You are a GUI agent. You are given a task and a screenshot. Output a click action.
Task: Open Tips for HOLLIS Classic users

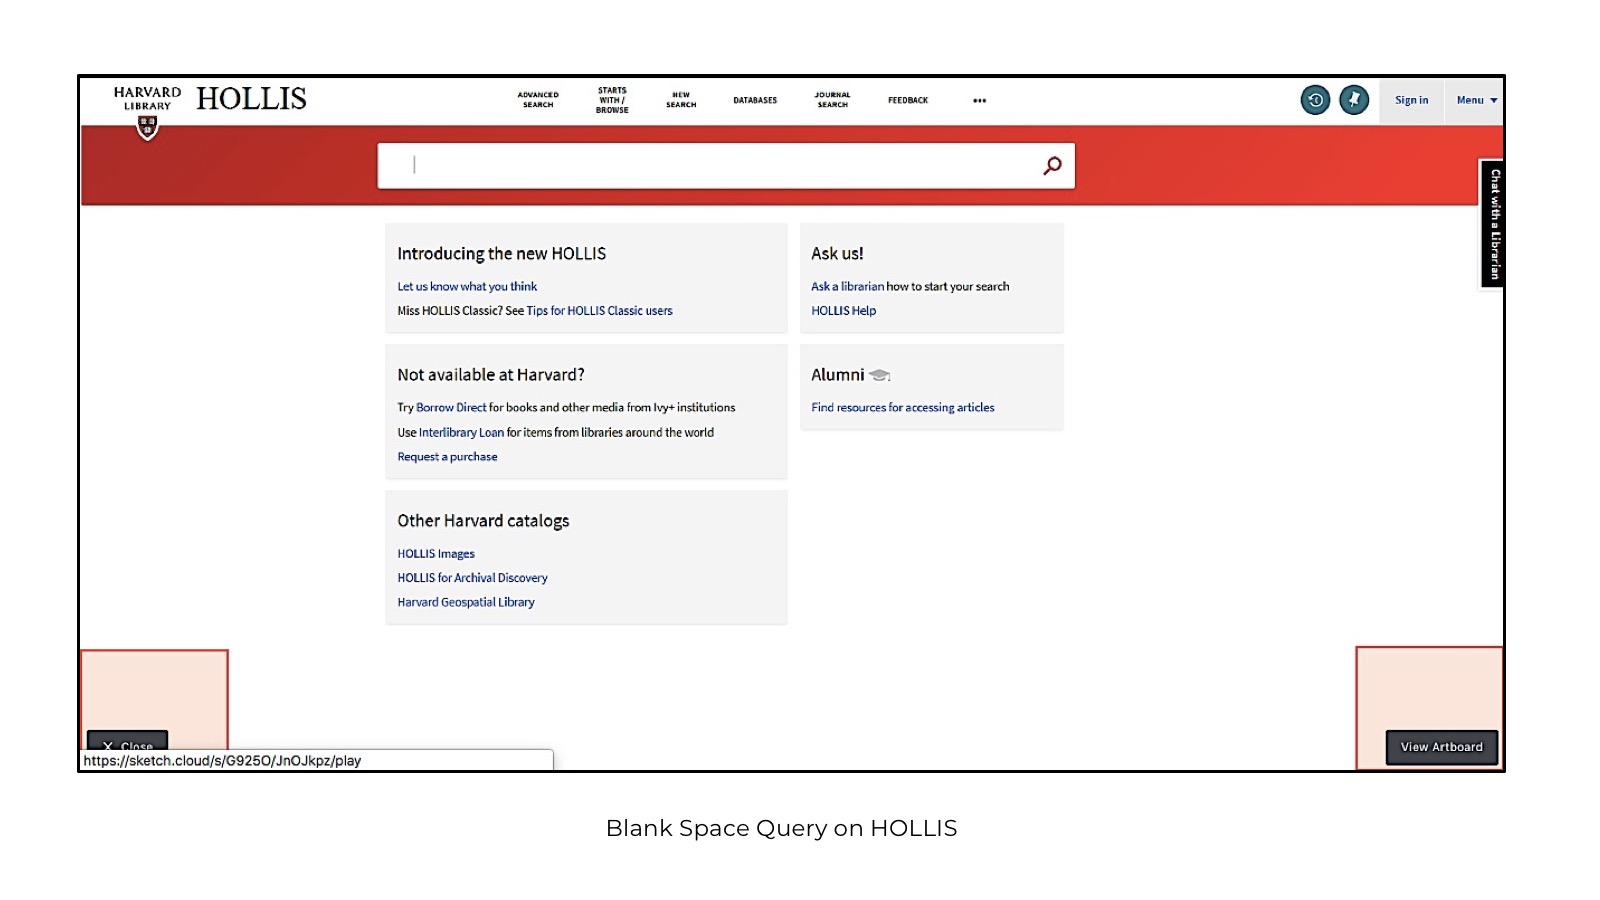point(599,311)
